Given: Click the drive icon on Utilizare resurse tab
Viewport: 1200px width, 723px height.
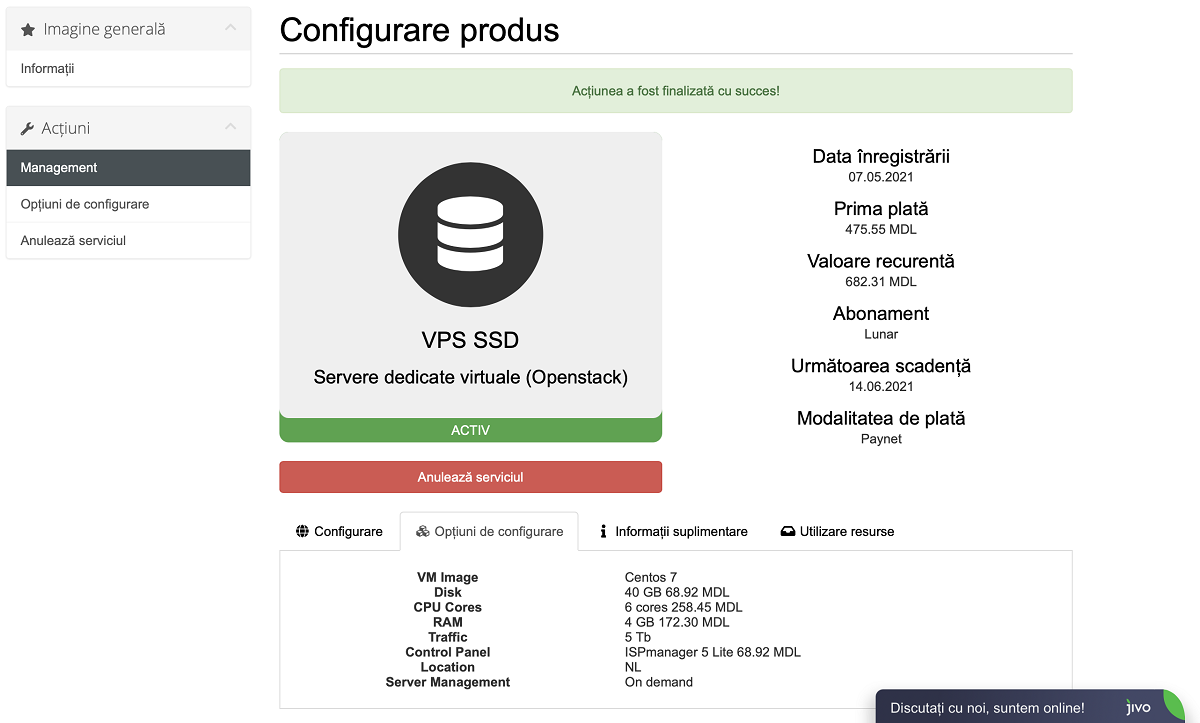Looking at the screenshot, I should coord(788,531).
